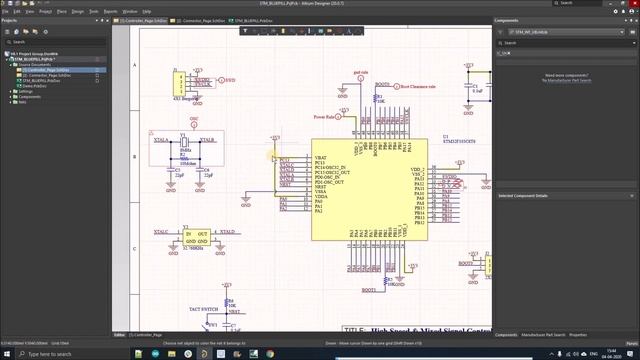Viewport: 640px width, 360px height.
Task: Open the Components panel options dropdown arrow
Action: tap(626, 20)
